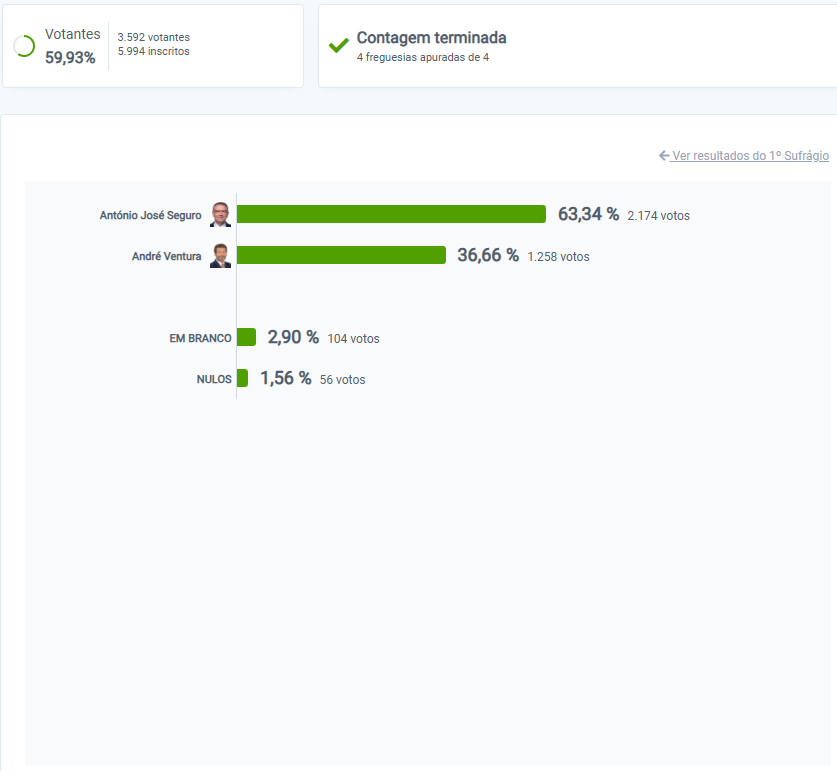This screenshot has height=771, width=837.
Task: Select the 3.592 votantes count text
Action: pos(154,37)
